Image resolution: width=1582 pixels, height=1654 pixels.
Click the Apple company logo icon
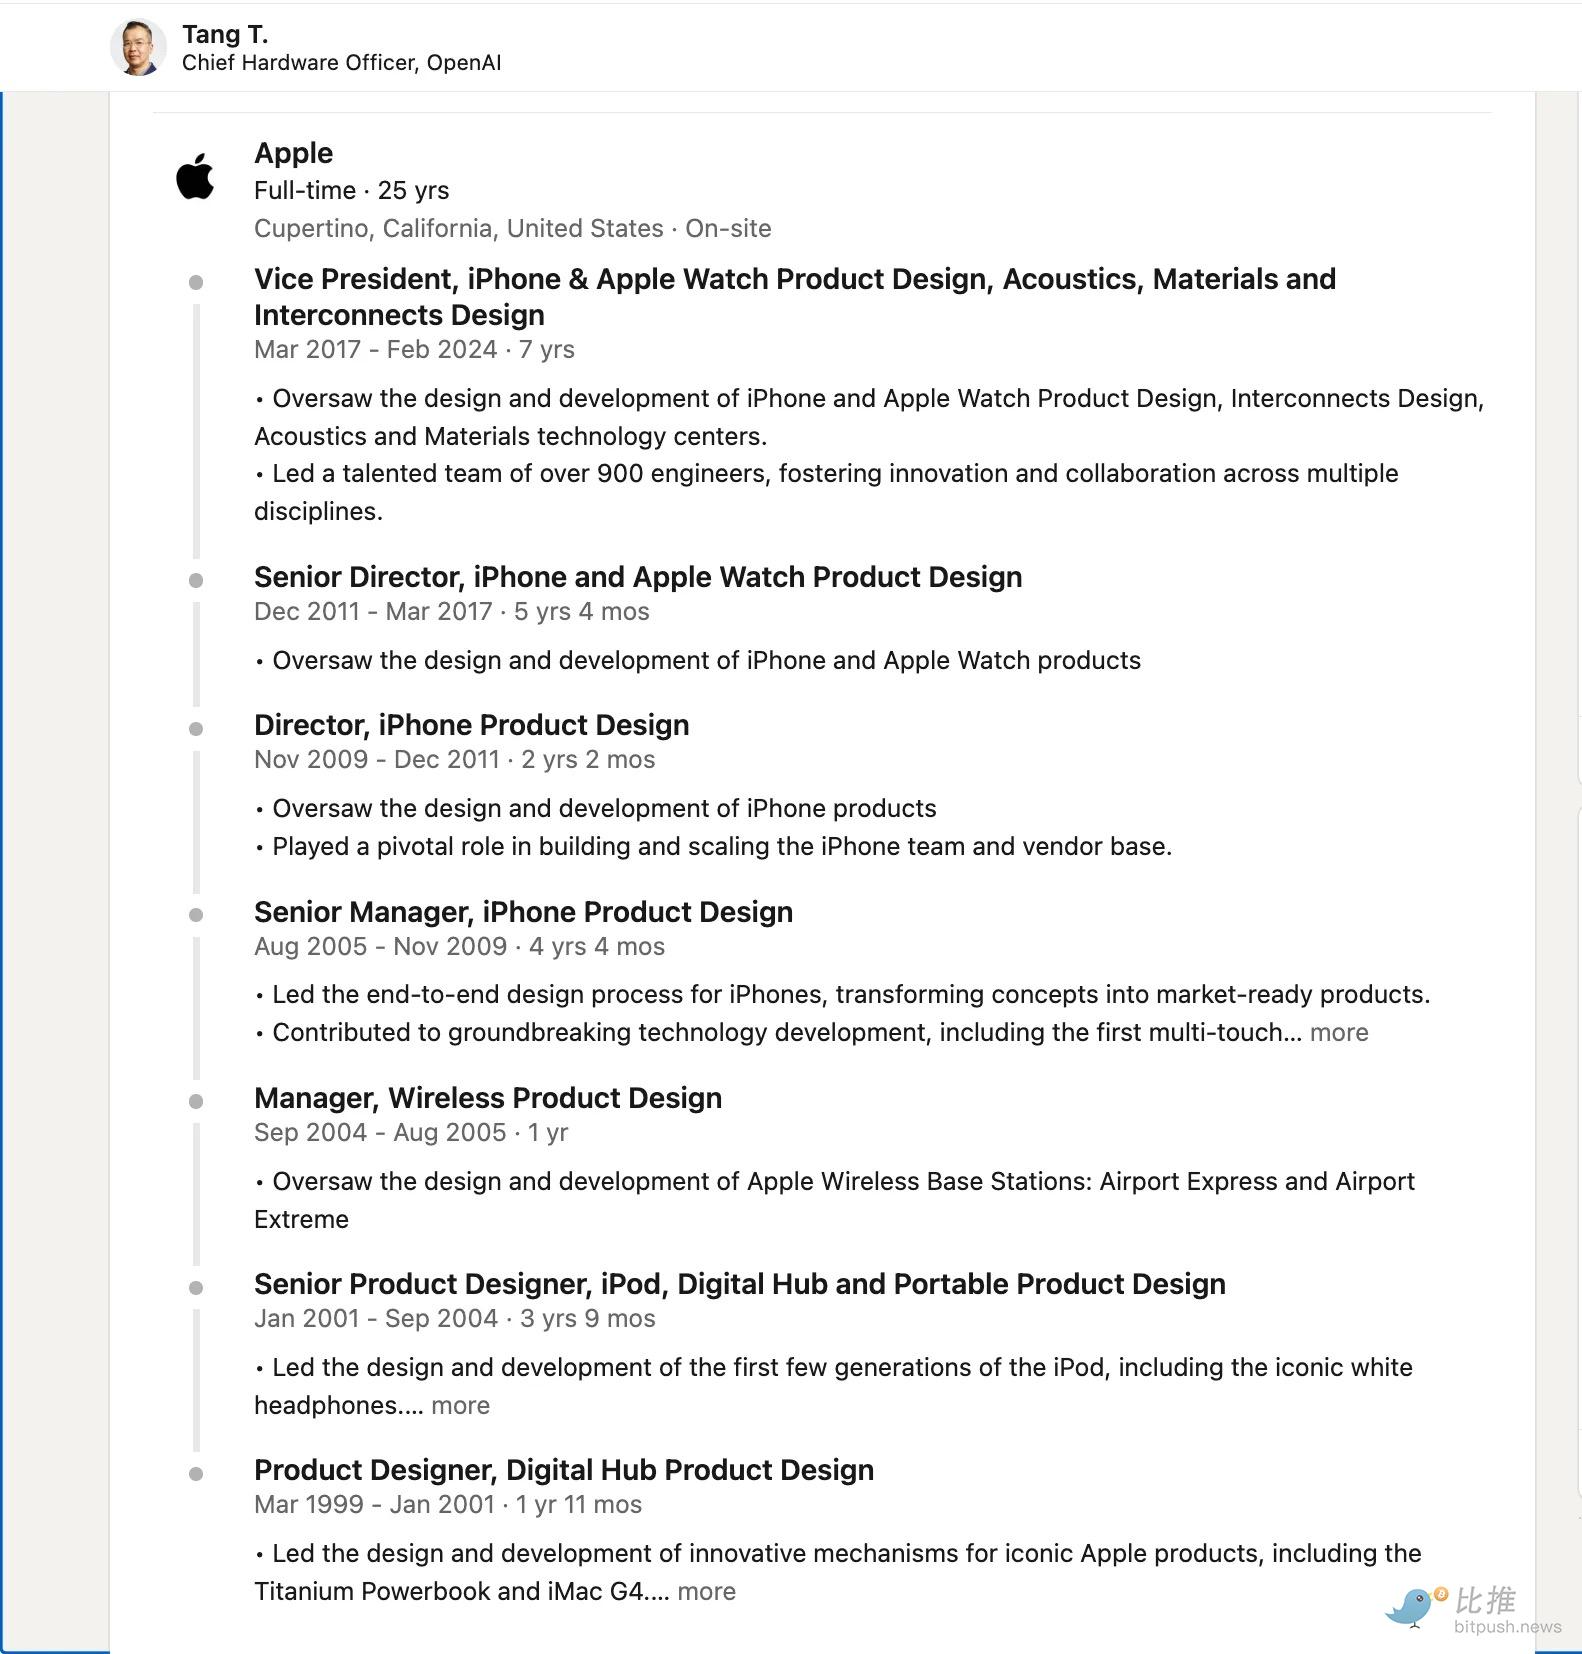click(196, 177)
